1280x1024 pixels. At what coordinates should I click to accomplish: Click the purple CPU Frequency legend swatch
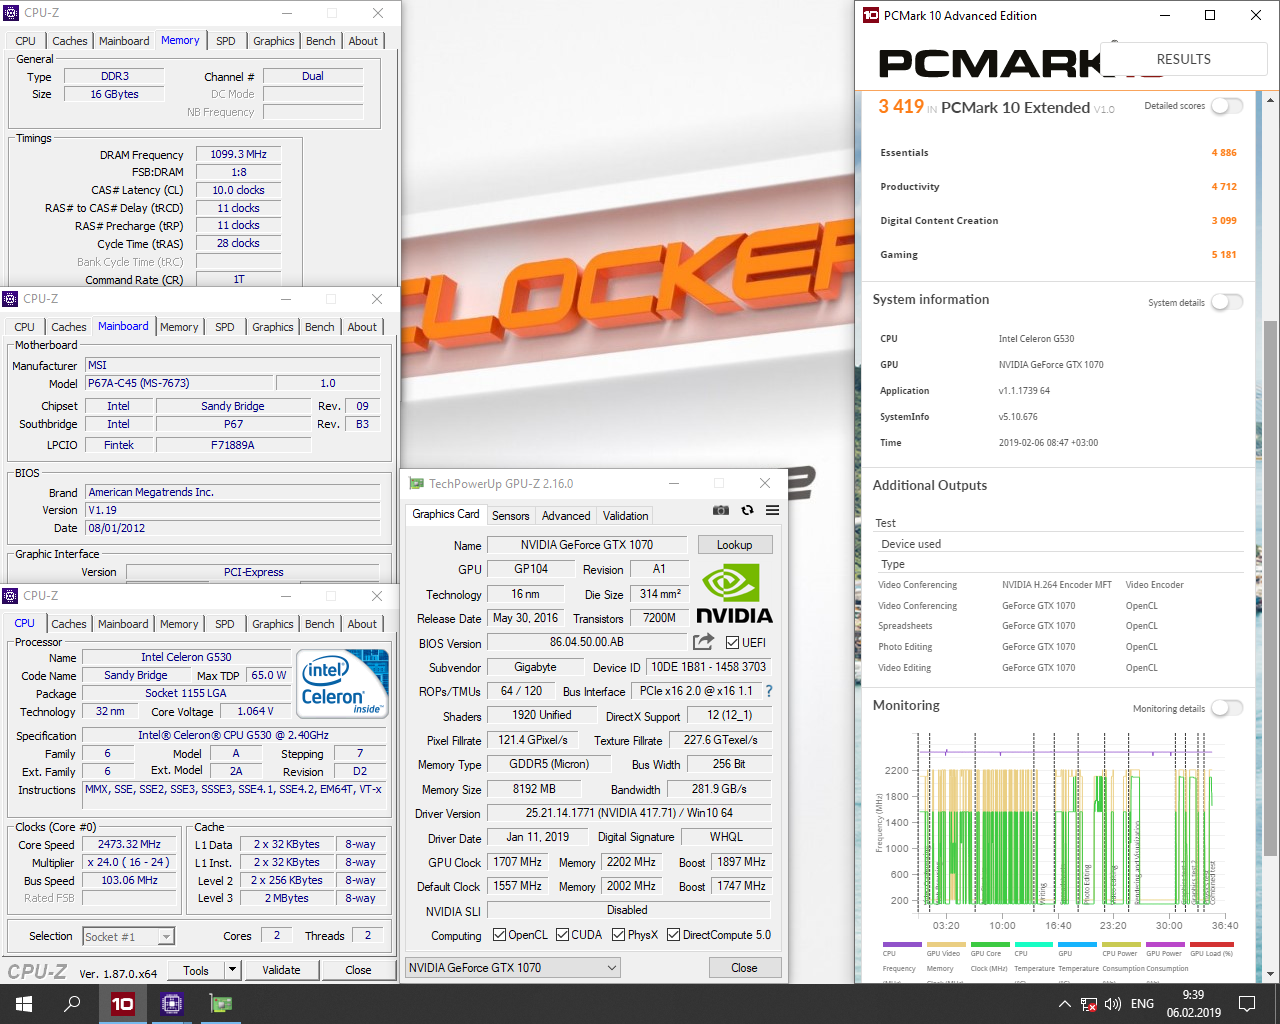(x=902, y=944)
